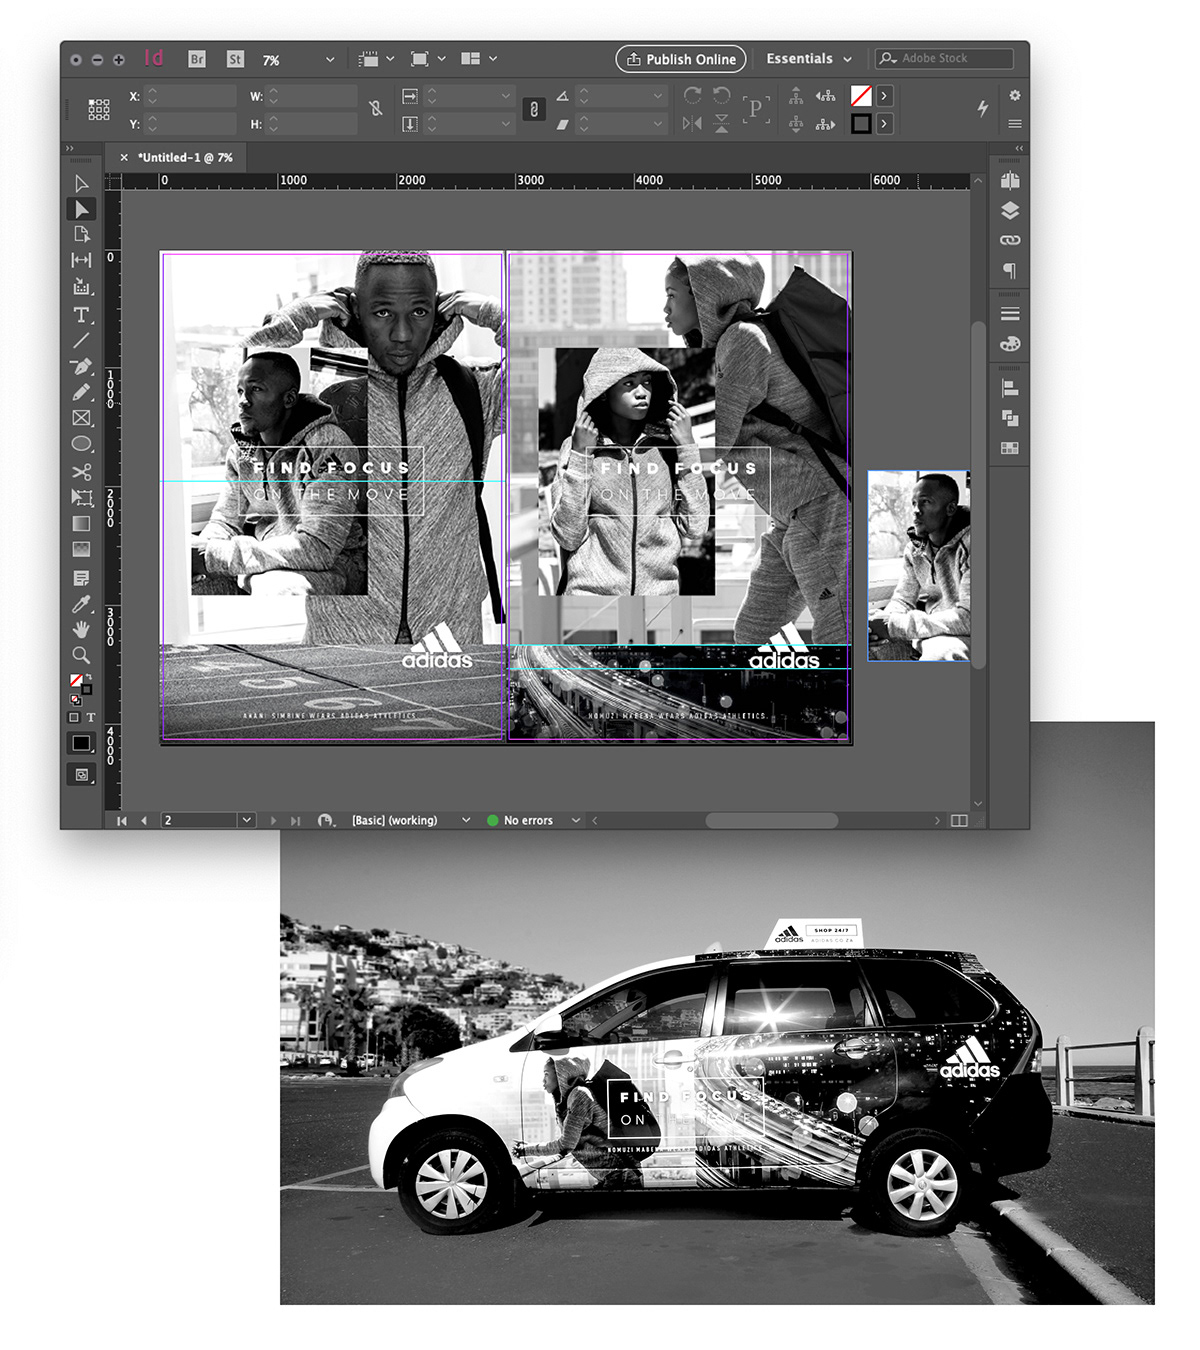Select the Hand tool
This screenshot has height=1350, width=1200.
tap(82, 629)
